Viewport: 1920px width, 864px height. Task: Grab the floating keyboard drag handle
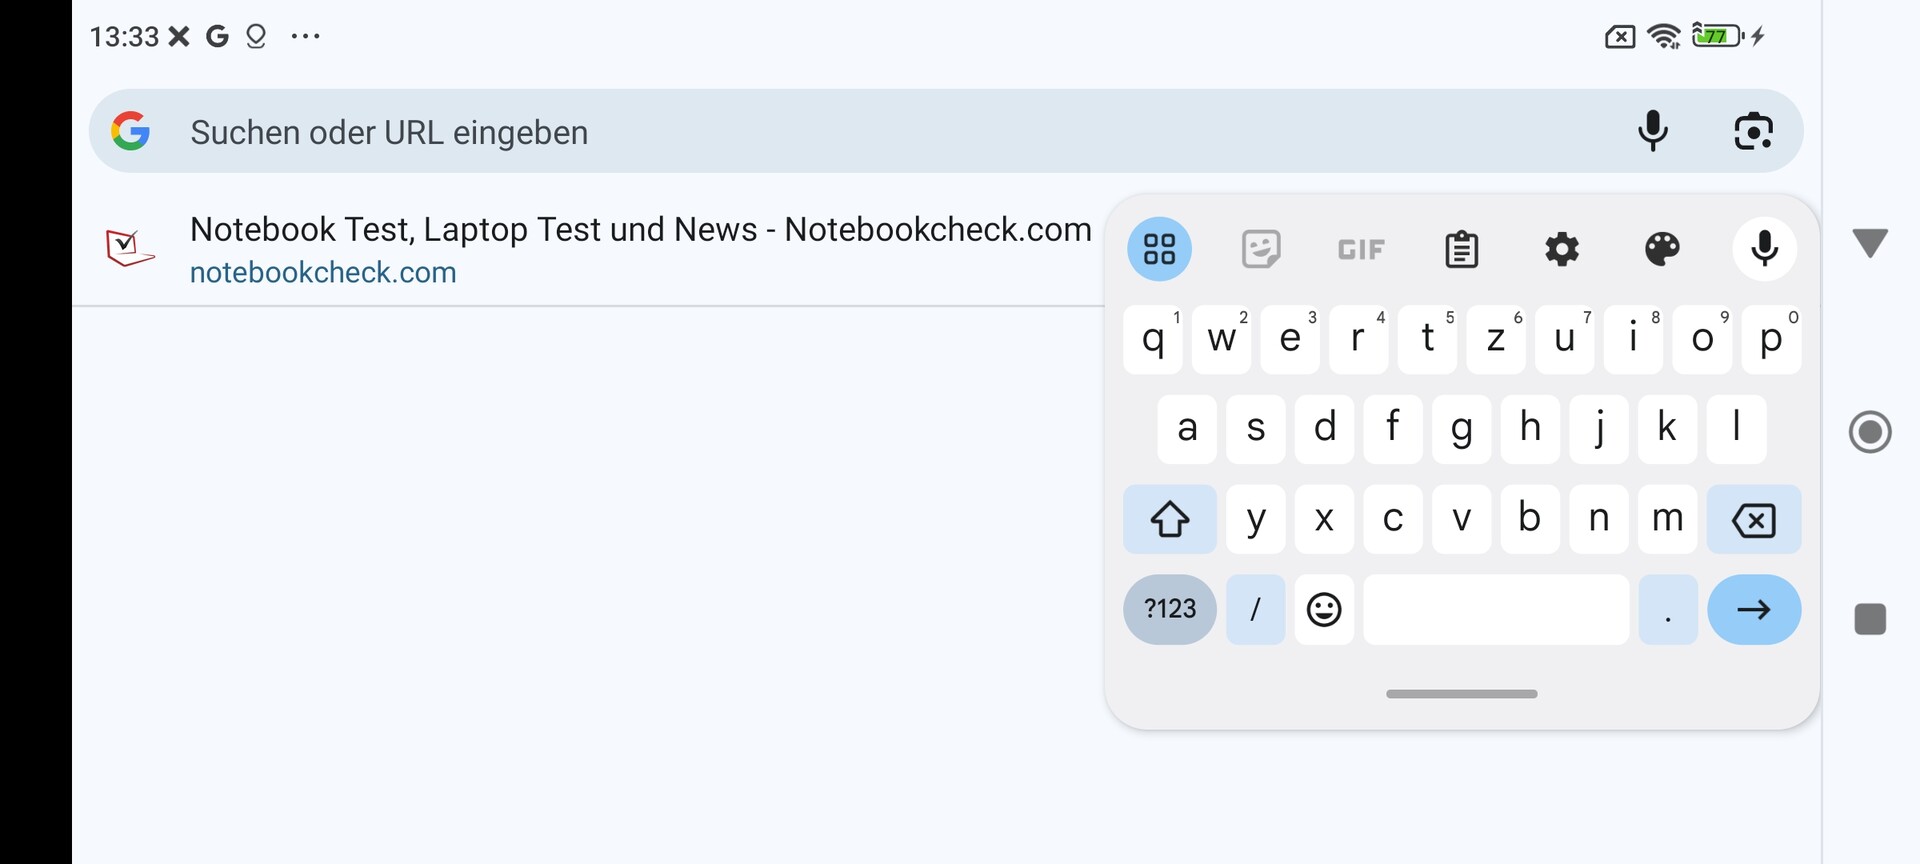click(x=1461, y=694)
